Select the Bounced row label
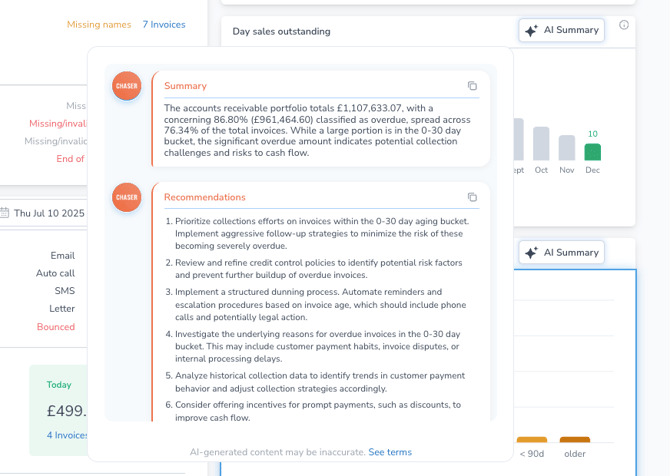 (x=56, y=327)
